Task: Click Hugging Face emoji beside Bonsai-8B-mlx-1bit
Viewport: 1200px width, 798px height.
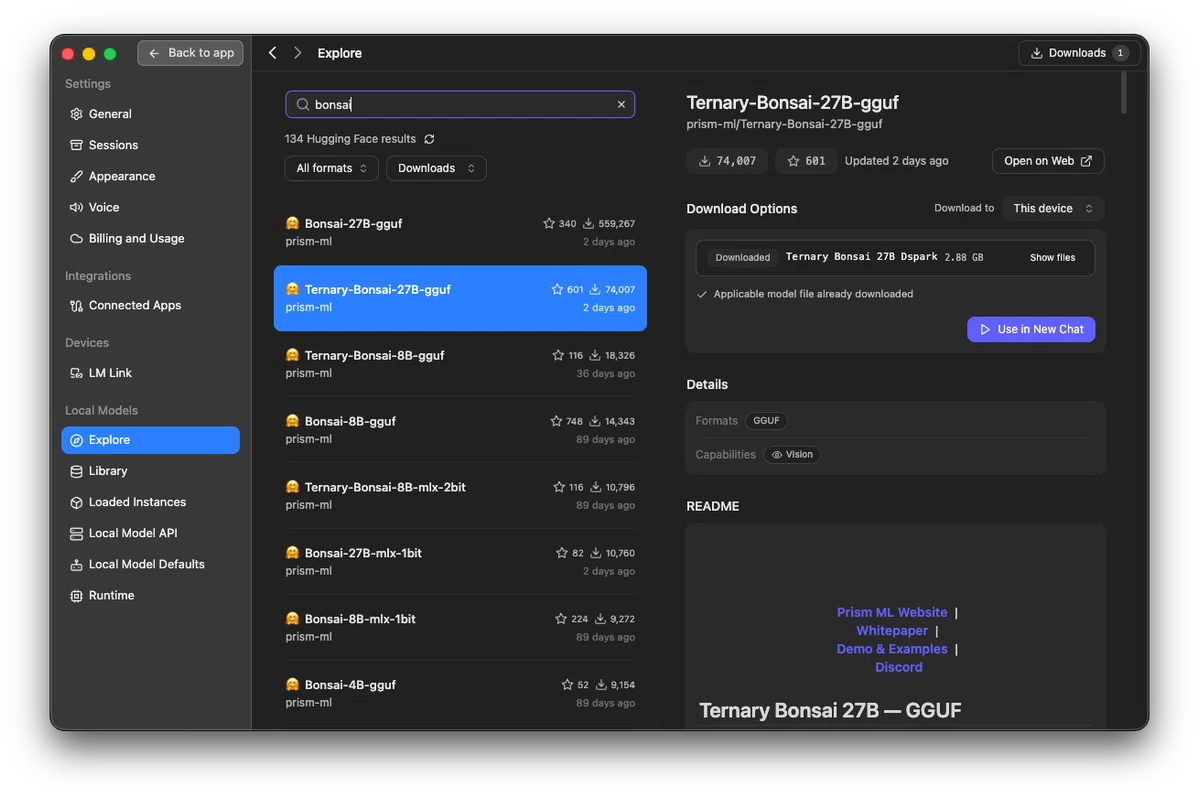Action: 293,619
